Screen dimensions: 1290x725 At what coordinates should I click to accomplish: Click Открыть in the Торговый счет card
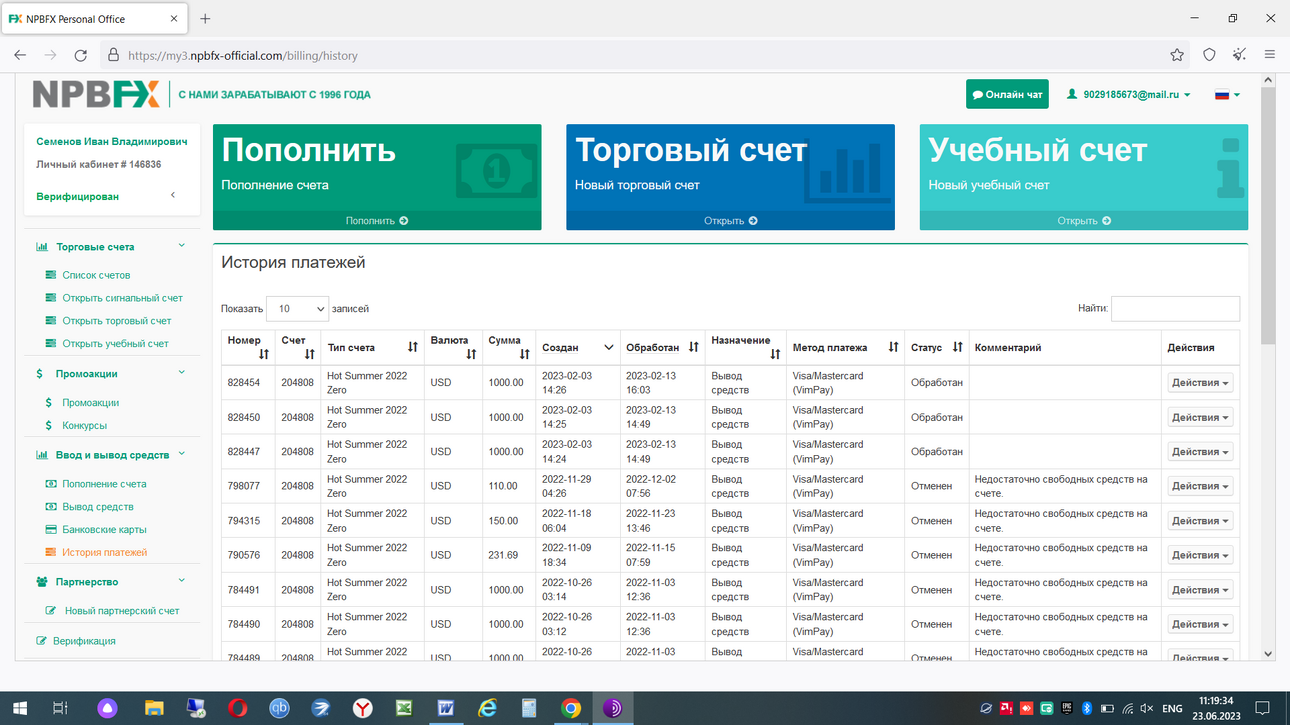(x=730, y=221)
